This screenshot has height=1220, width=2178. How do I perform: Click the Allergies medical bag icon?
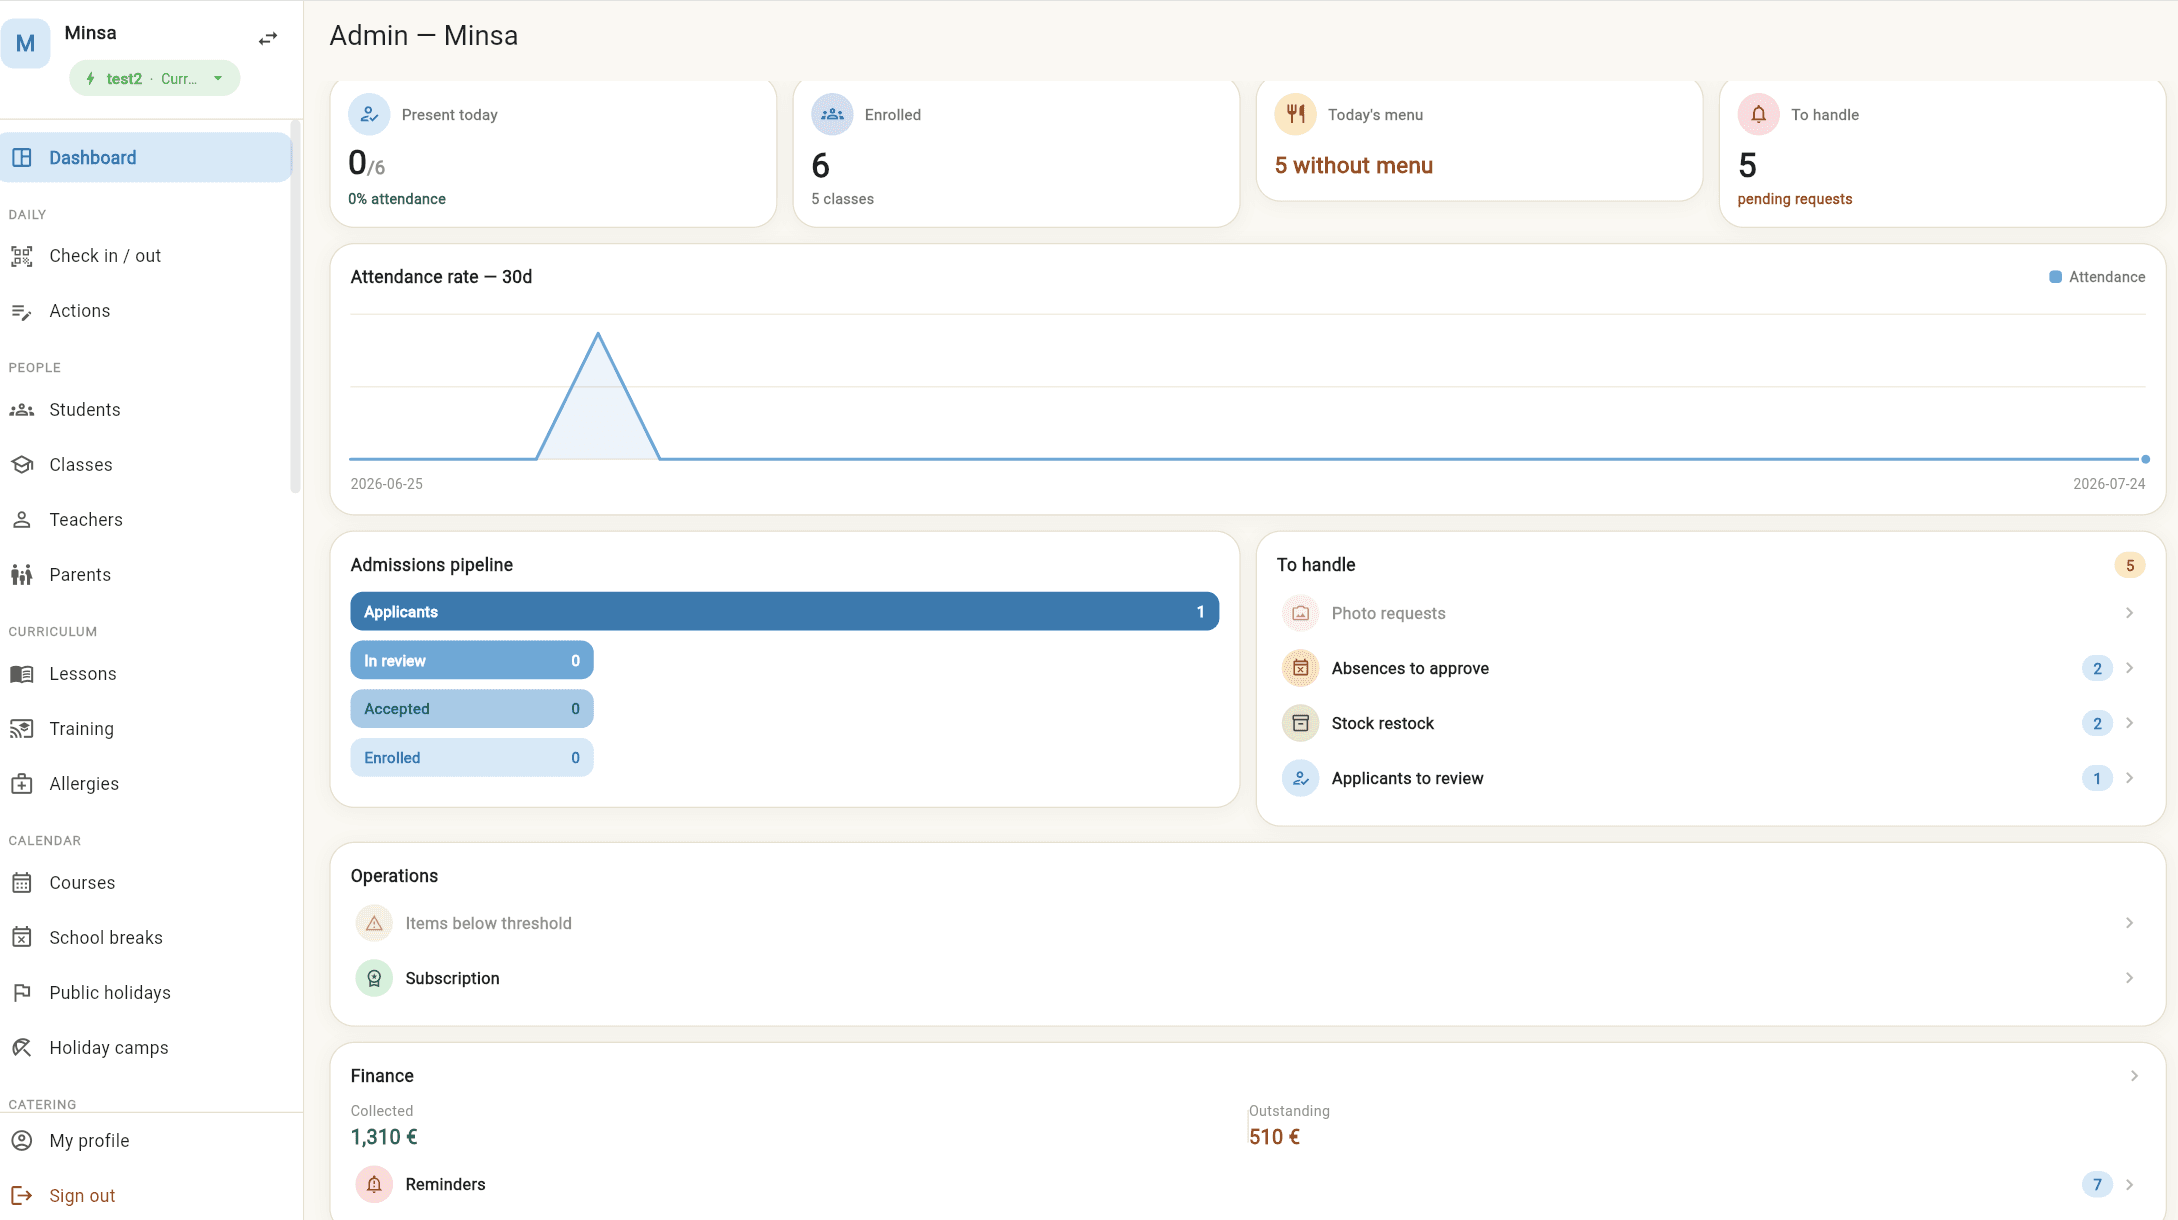pyautogui.click(x=22, y=784)
